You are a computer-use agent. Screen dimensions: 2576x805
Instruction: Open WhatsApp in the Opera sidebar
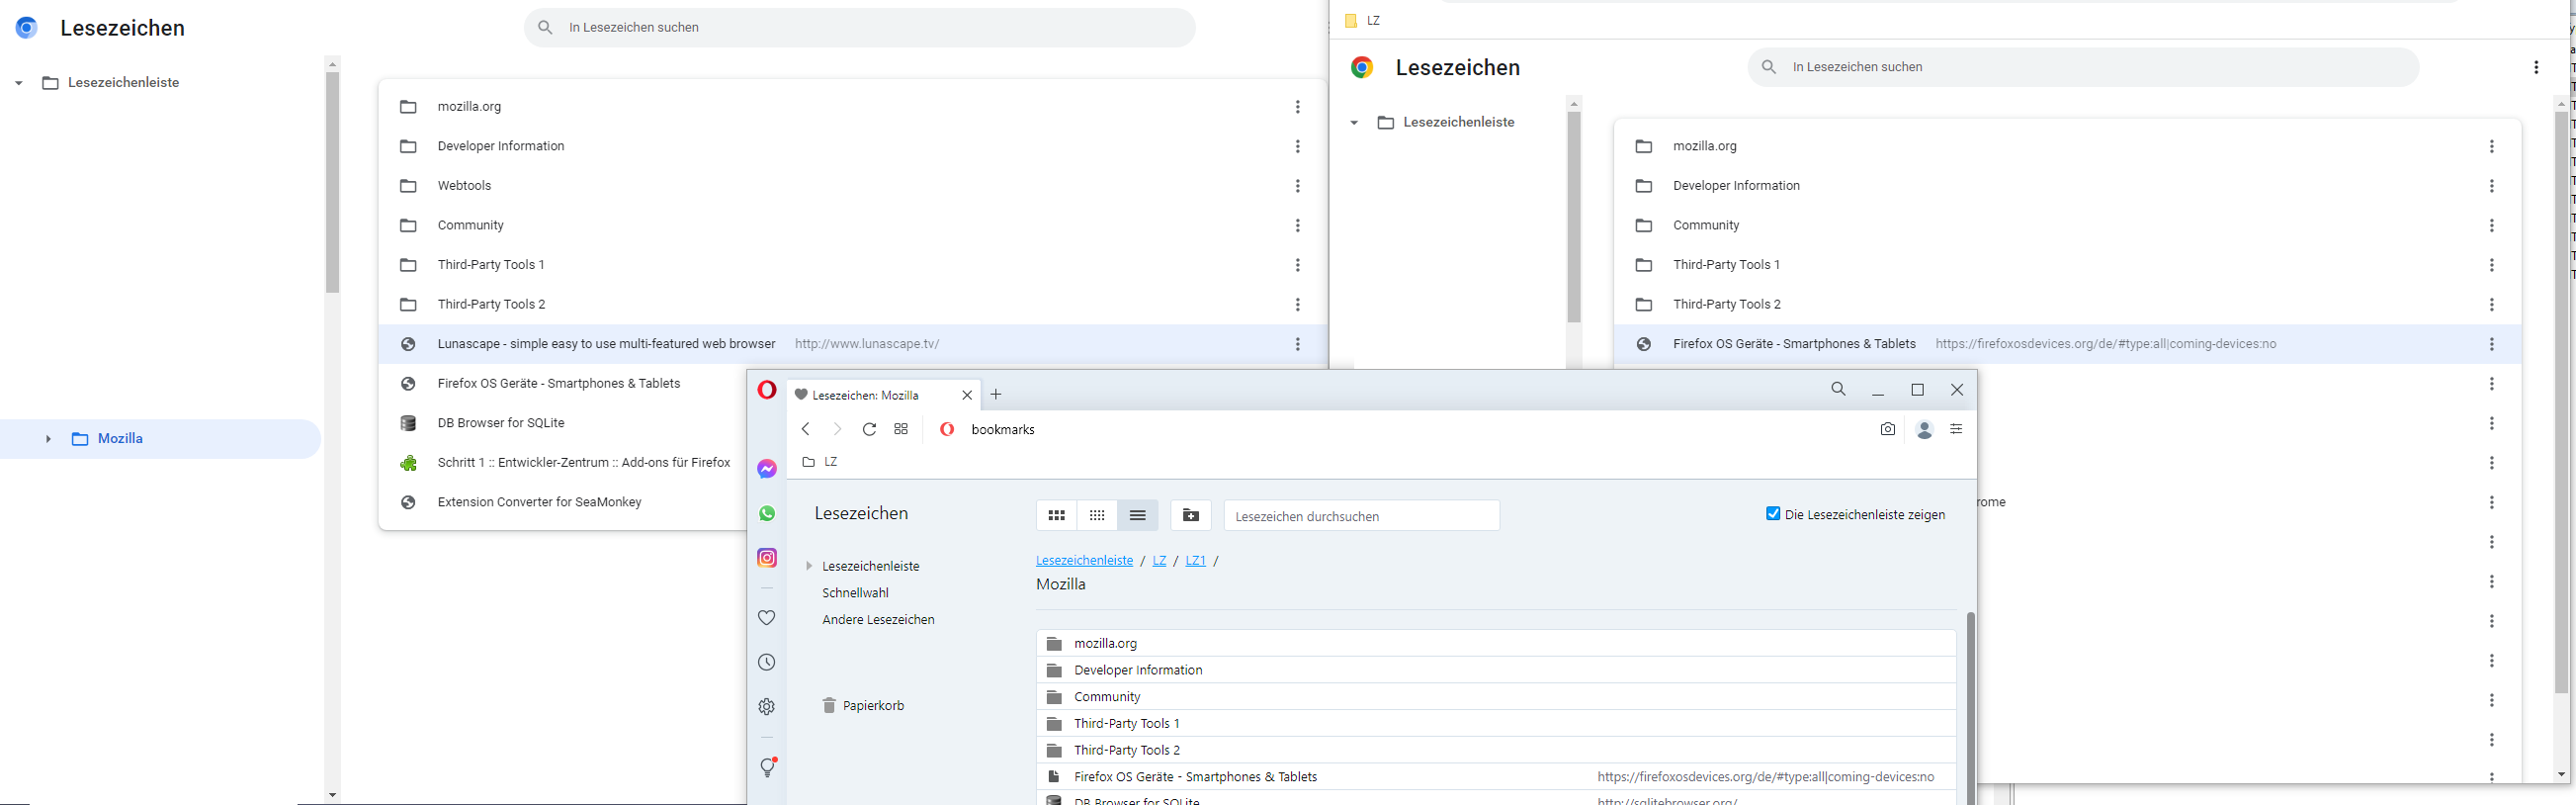[767, 513]
